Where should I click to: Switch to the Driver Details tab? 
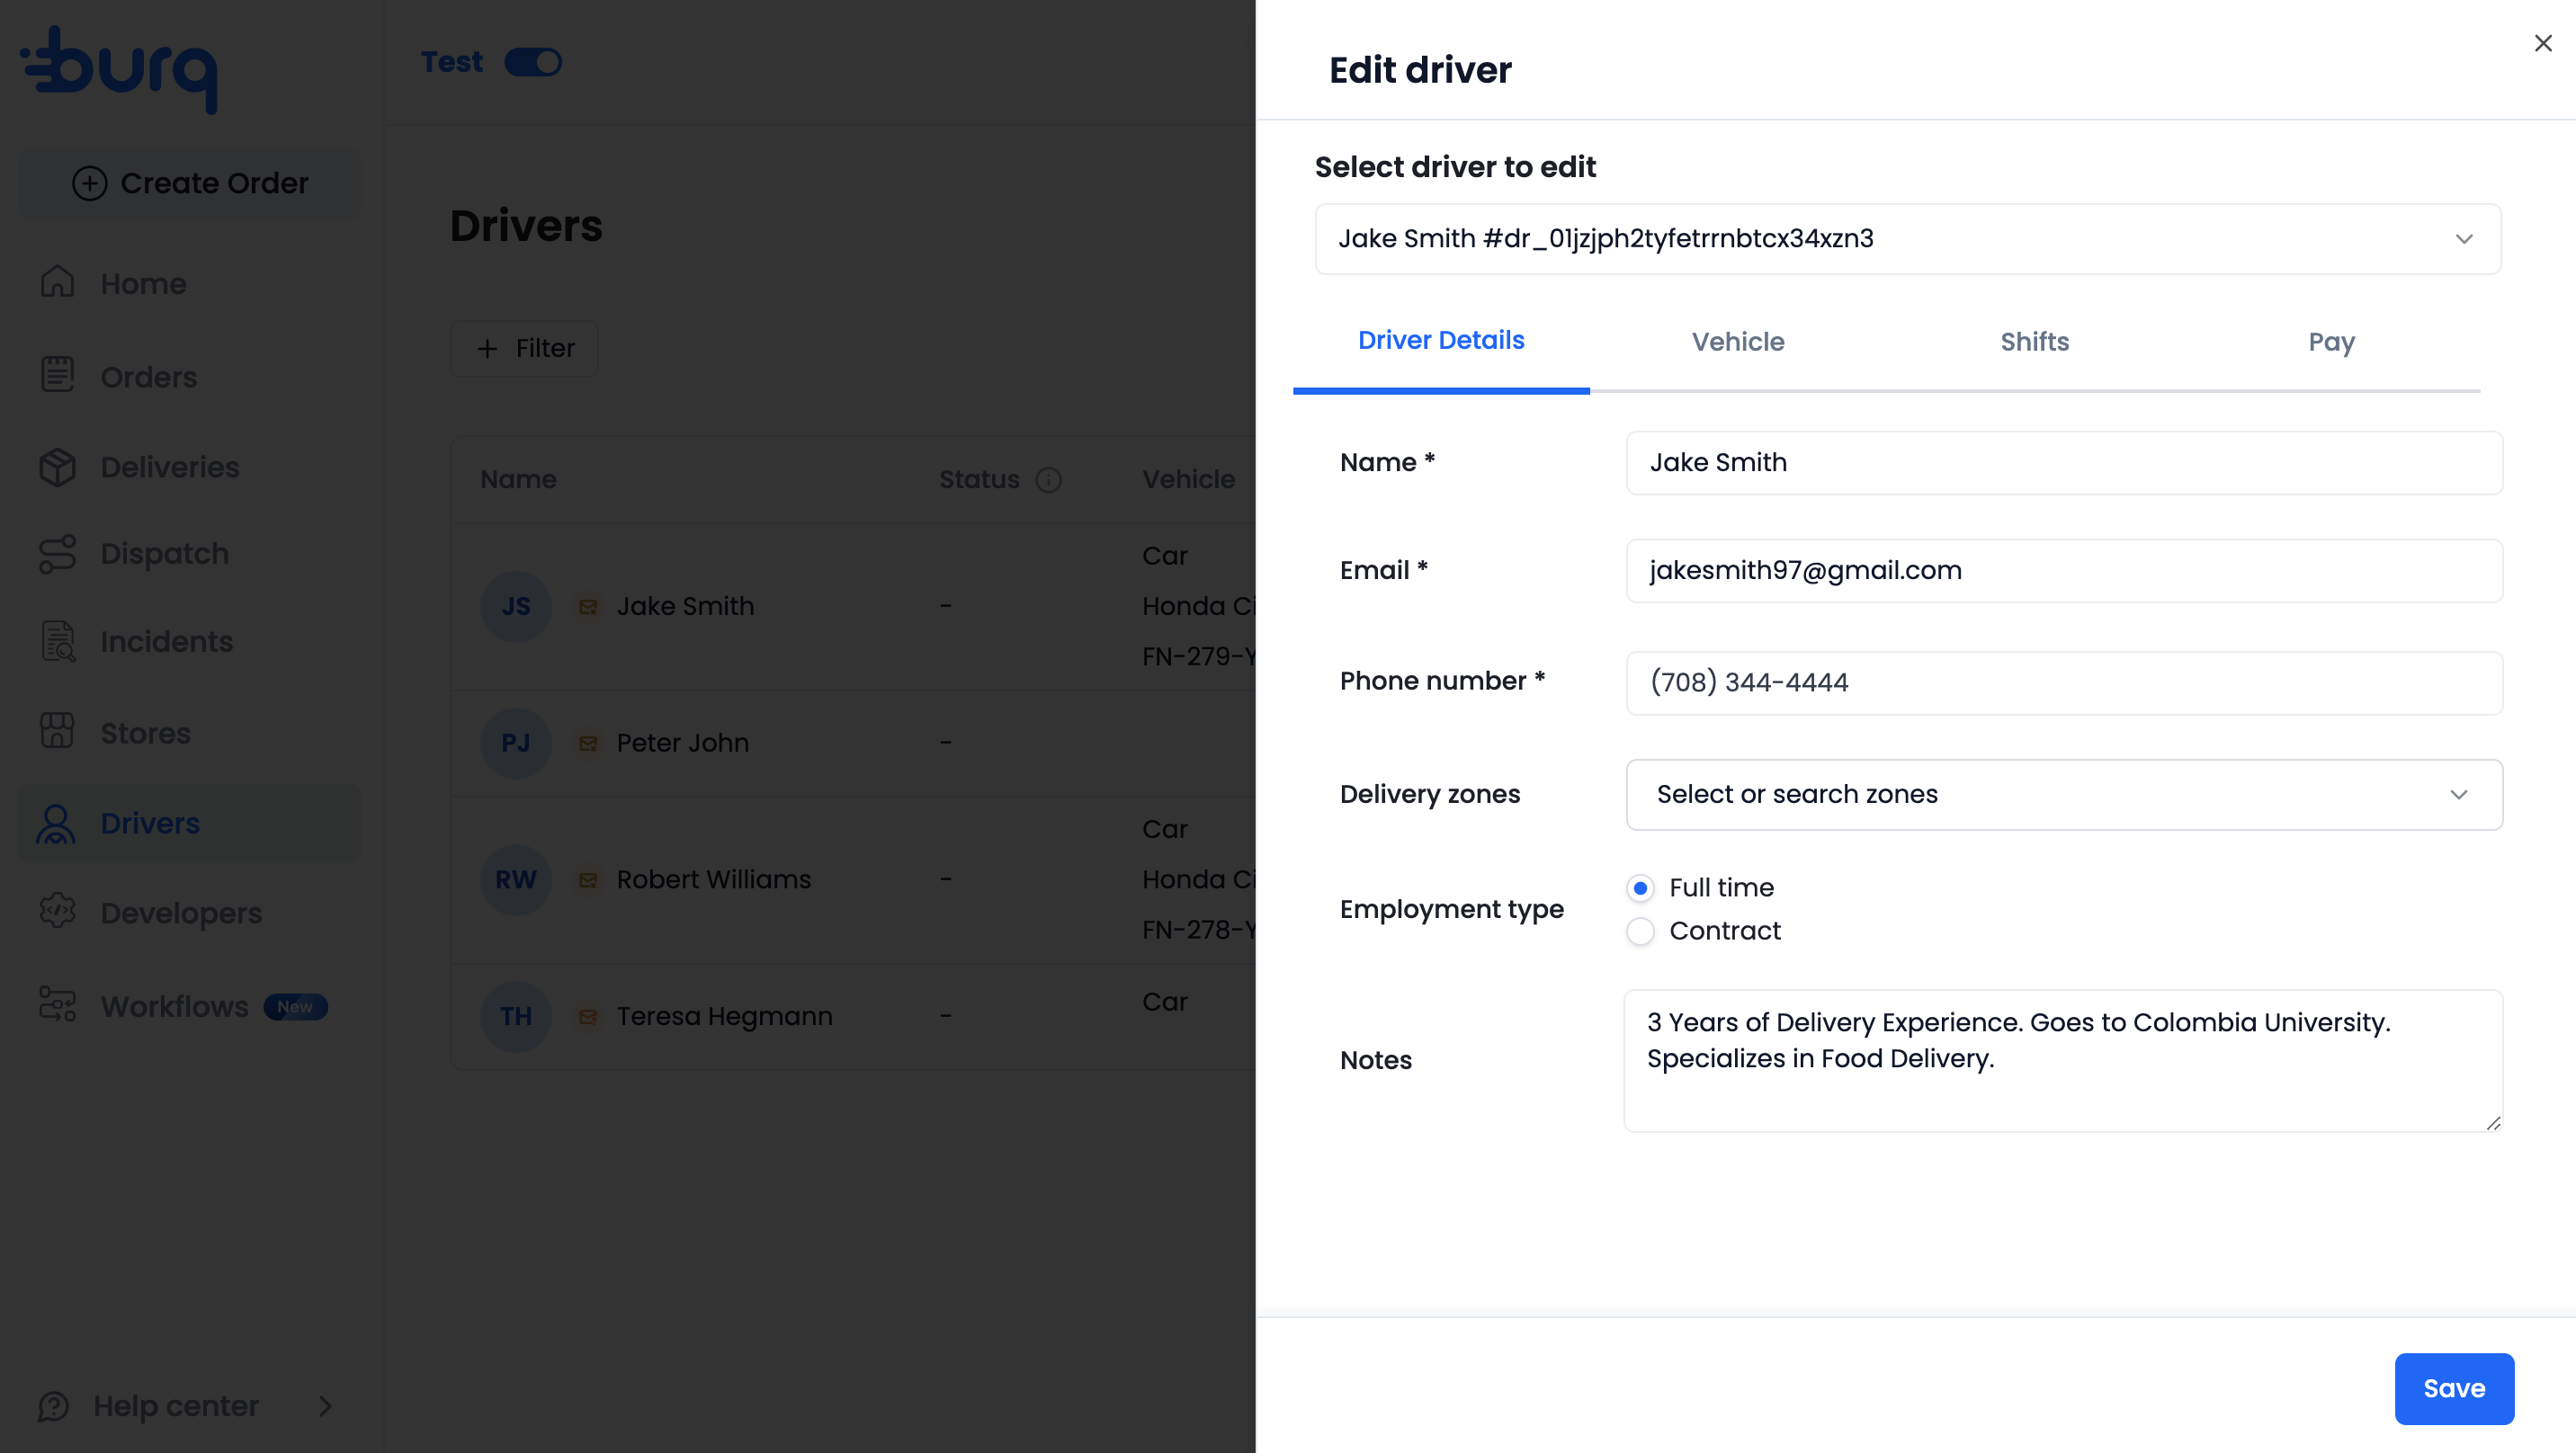click(x=1441, y=341)
